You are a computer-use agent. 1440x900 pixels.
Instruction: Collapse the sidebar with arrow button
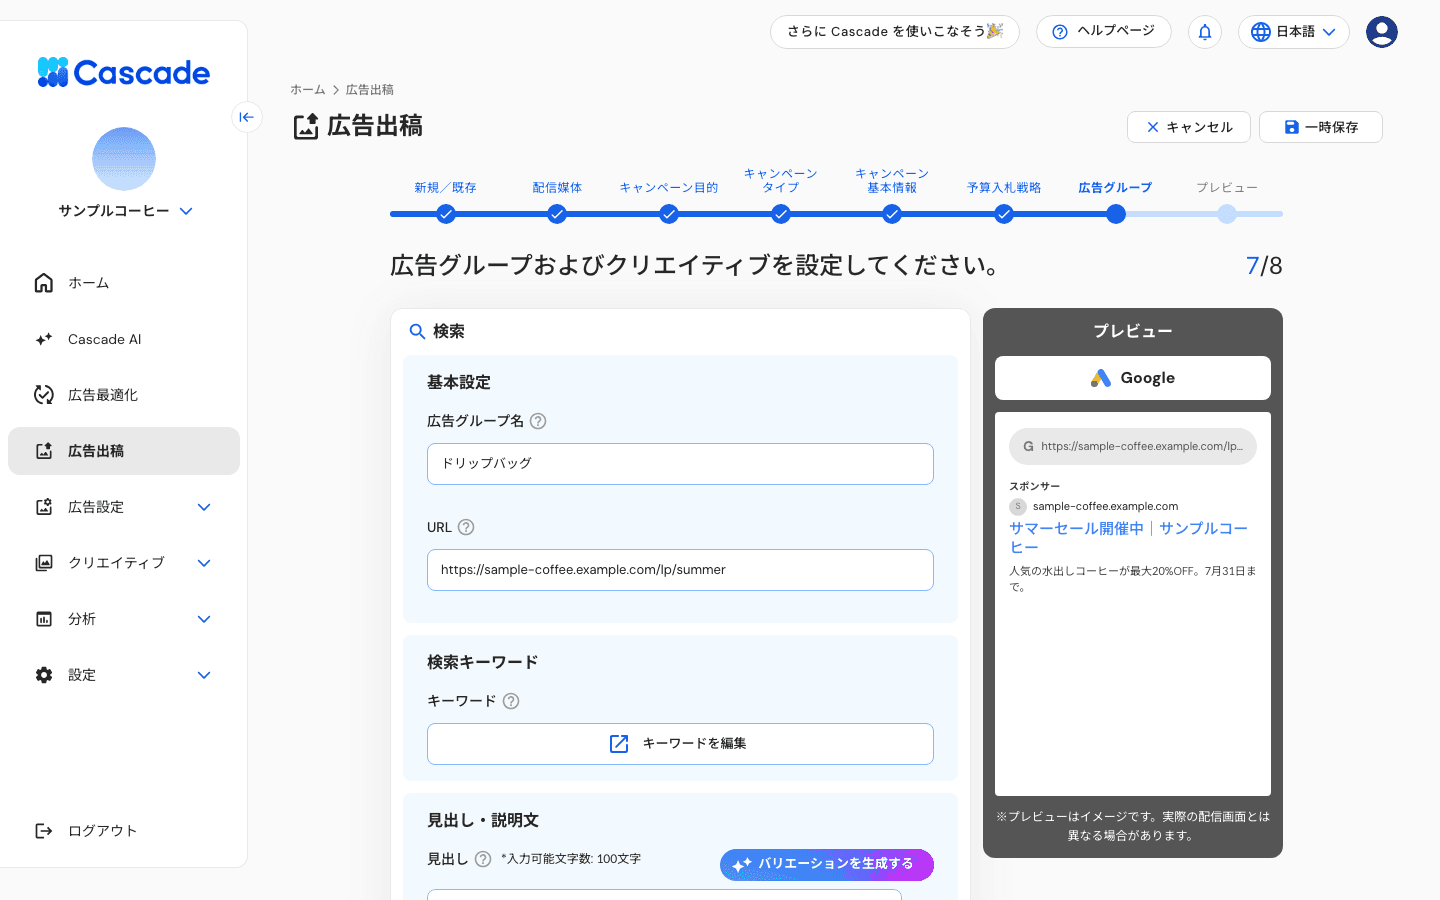click(247, 117)
